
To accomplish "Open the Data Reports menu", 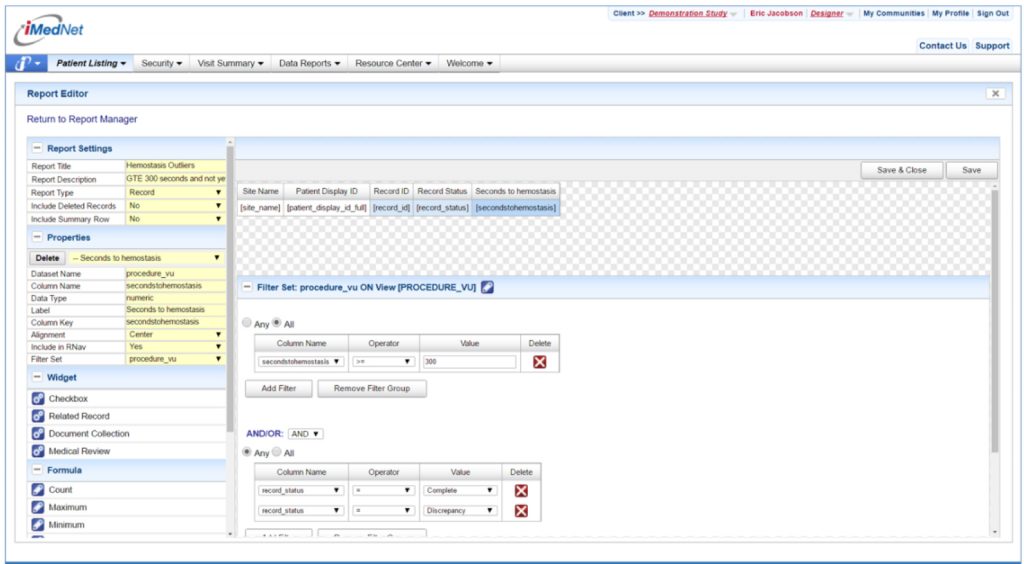I will (x=309, y=64).
